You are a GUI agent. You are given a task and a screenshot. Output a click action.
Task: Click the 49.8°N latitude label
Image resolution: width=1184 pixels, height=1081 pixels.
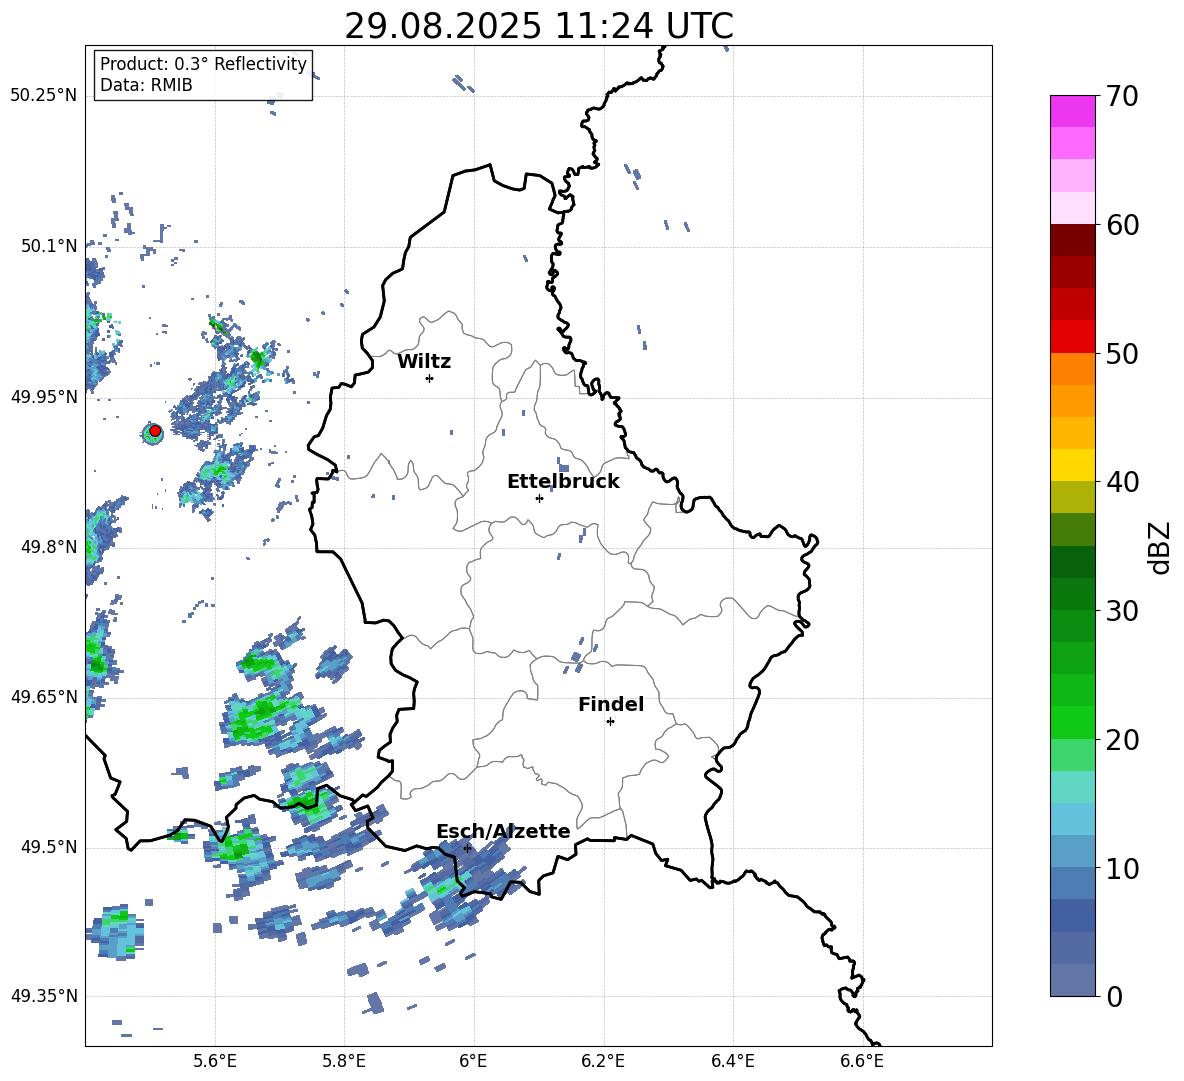pos(49,547)
